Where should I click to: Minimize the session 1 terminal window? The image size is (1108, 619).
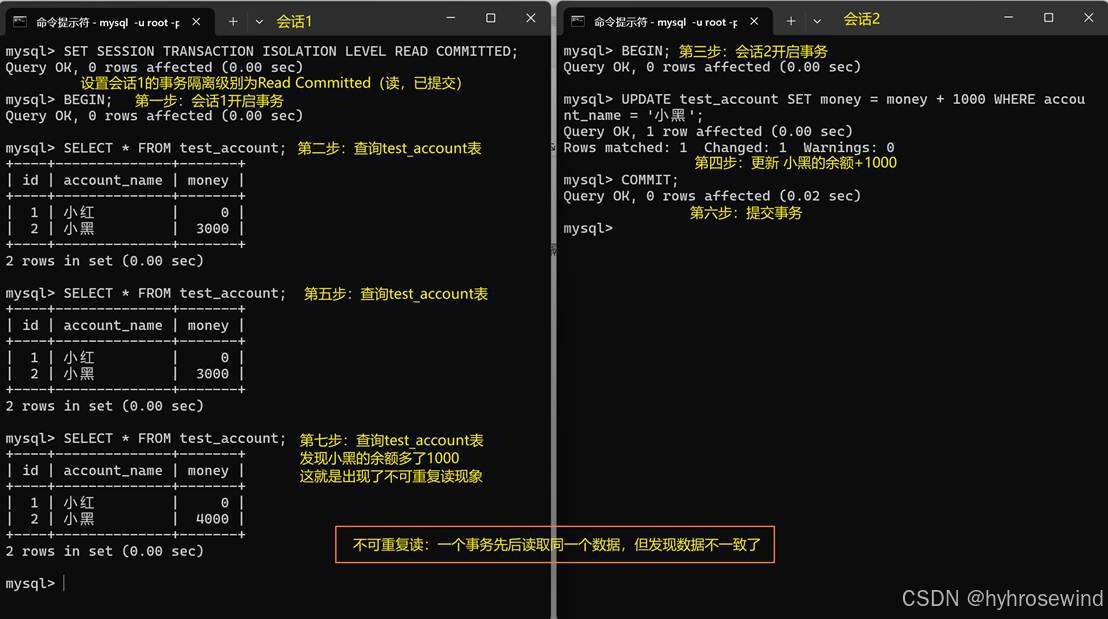(x=451, y=18)
